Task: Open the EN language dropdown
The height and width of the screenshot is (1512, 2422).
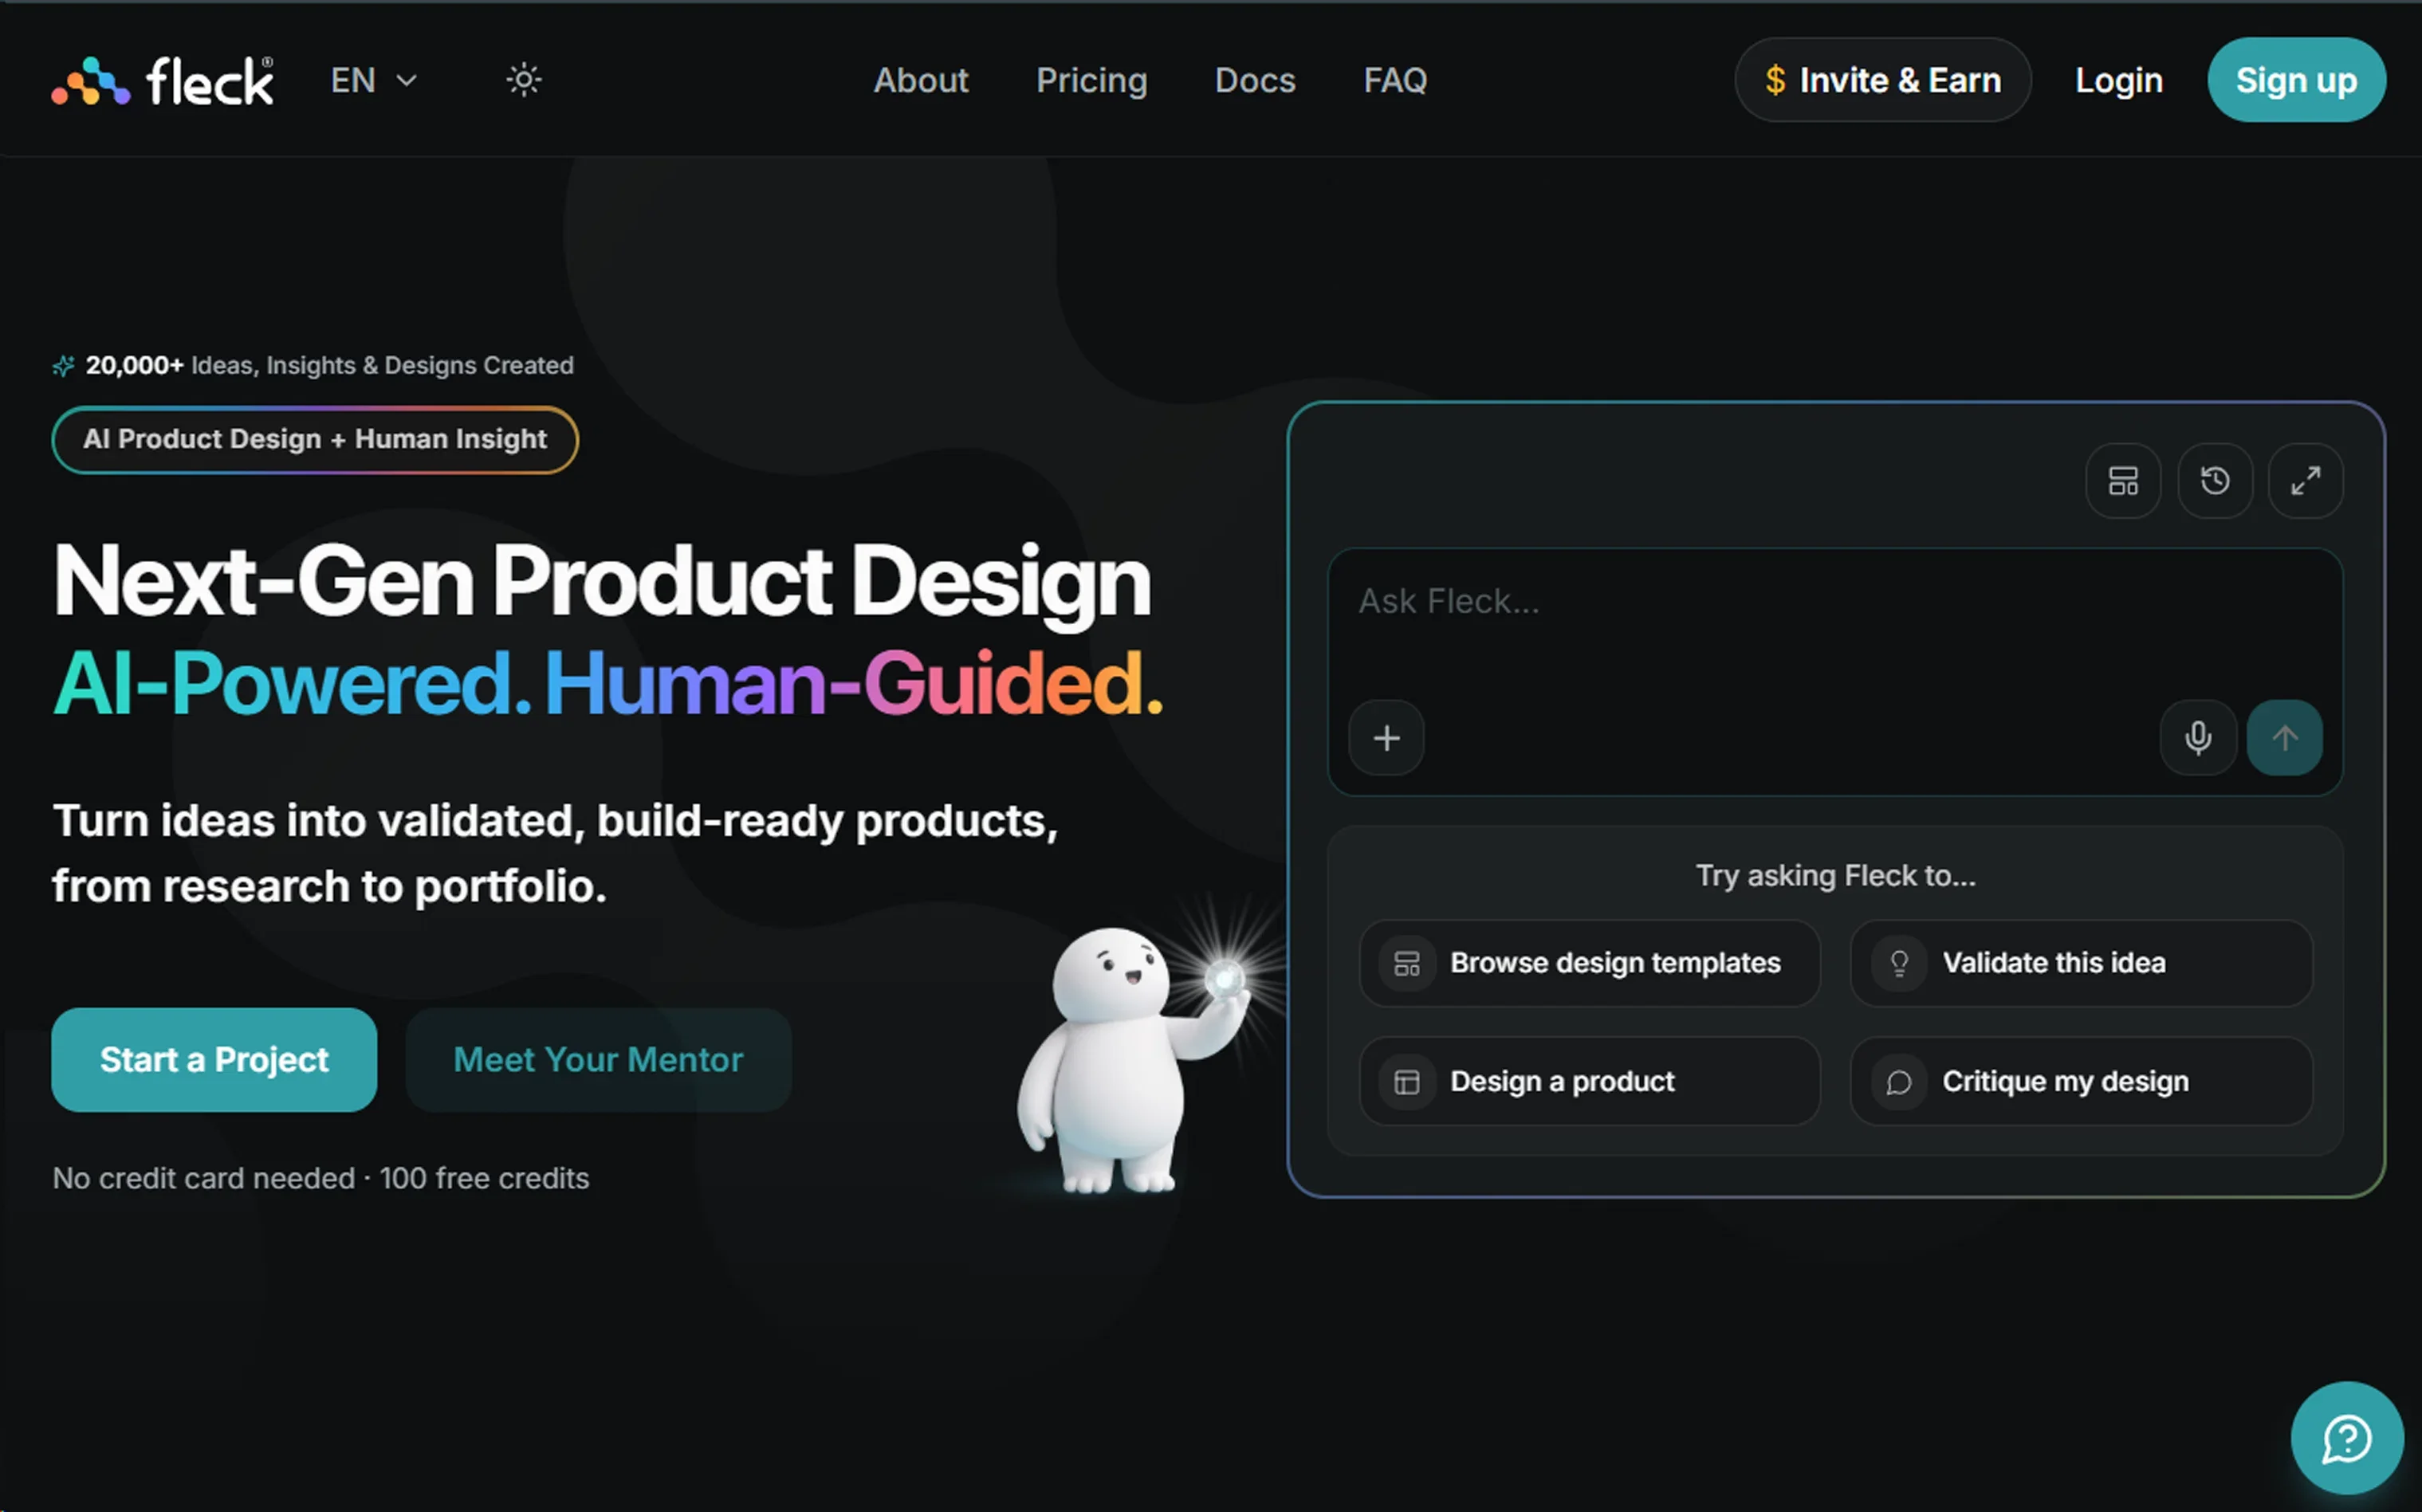Action: tap(373, 80)
